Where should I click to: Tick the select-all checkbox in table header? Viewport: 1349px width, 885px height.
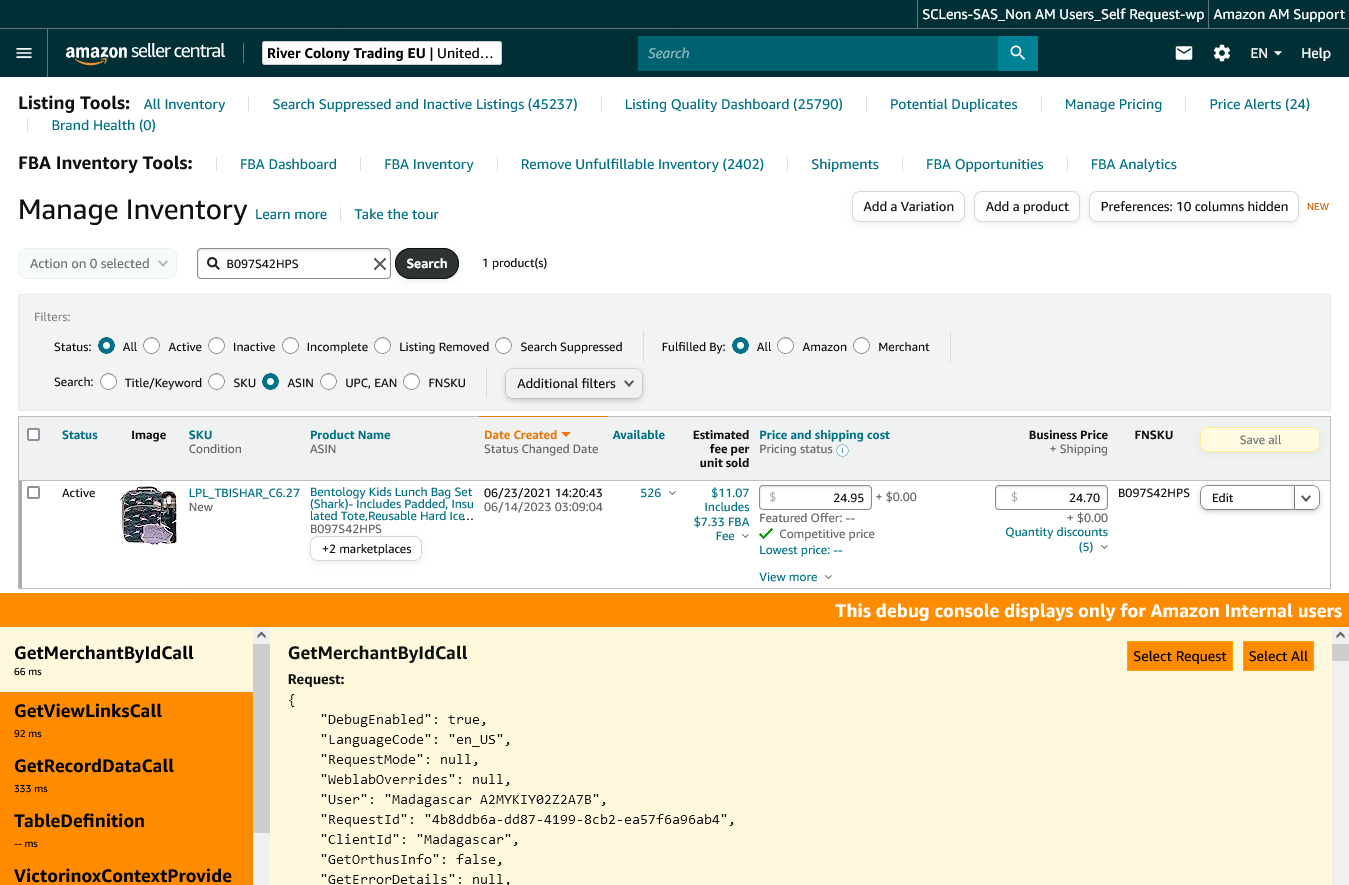pyautogui.click(x=34, y=435)
